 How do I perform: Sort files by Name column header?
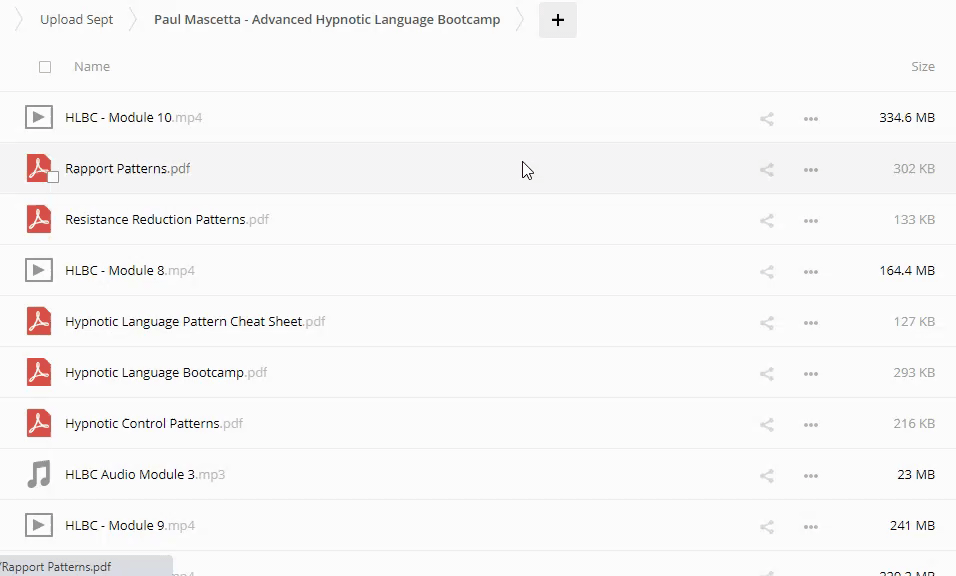pyautogui.click(x=92, y=67)
